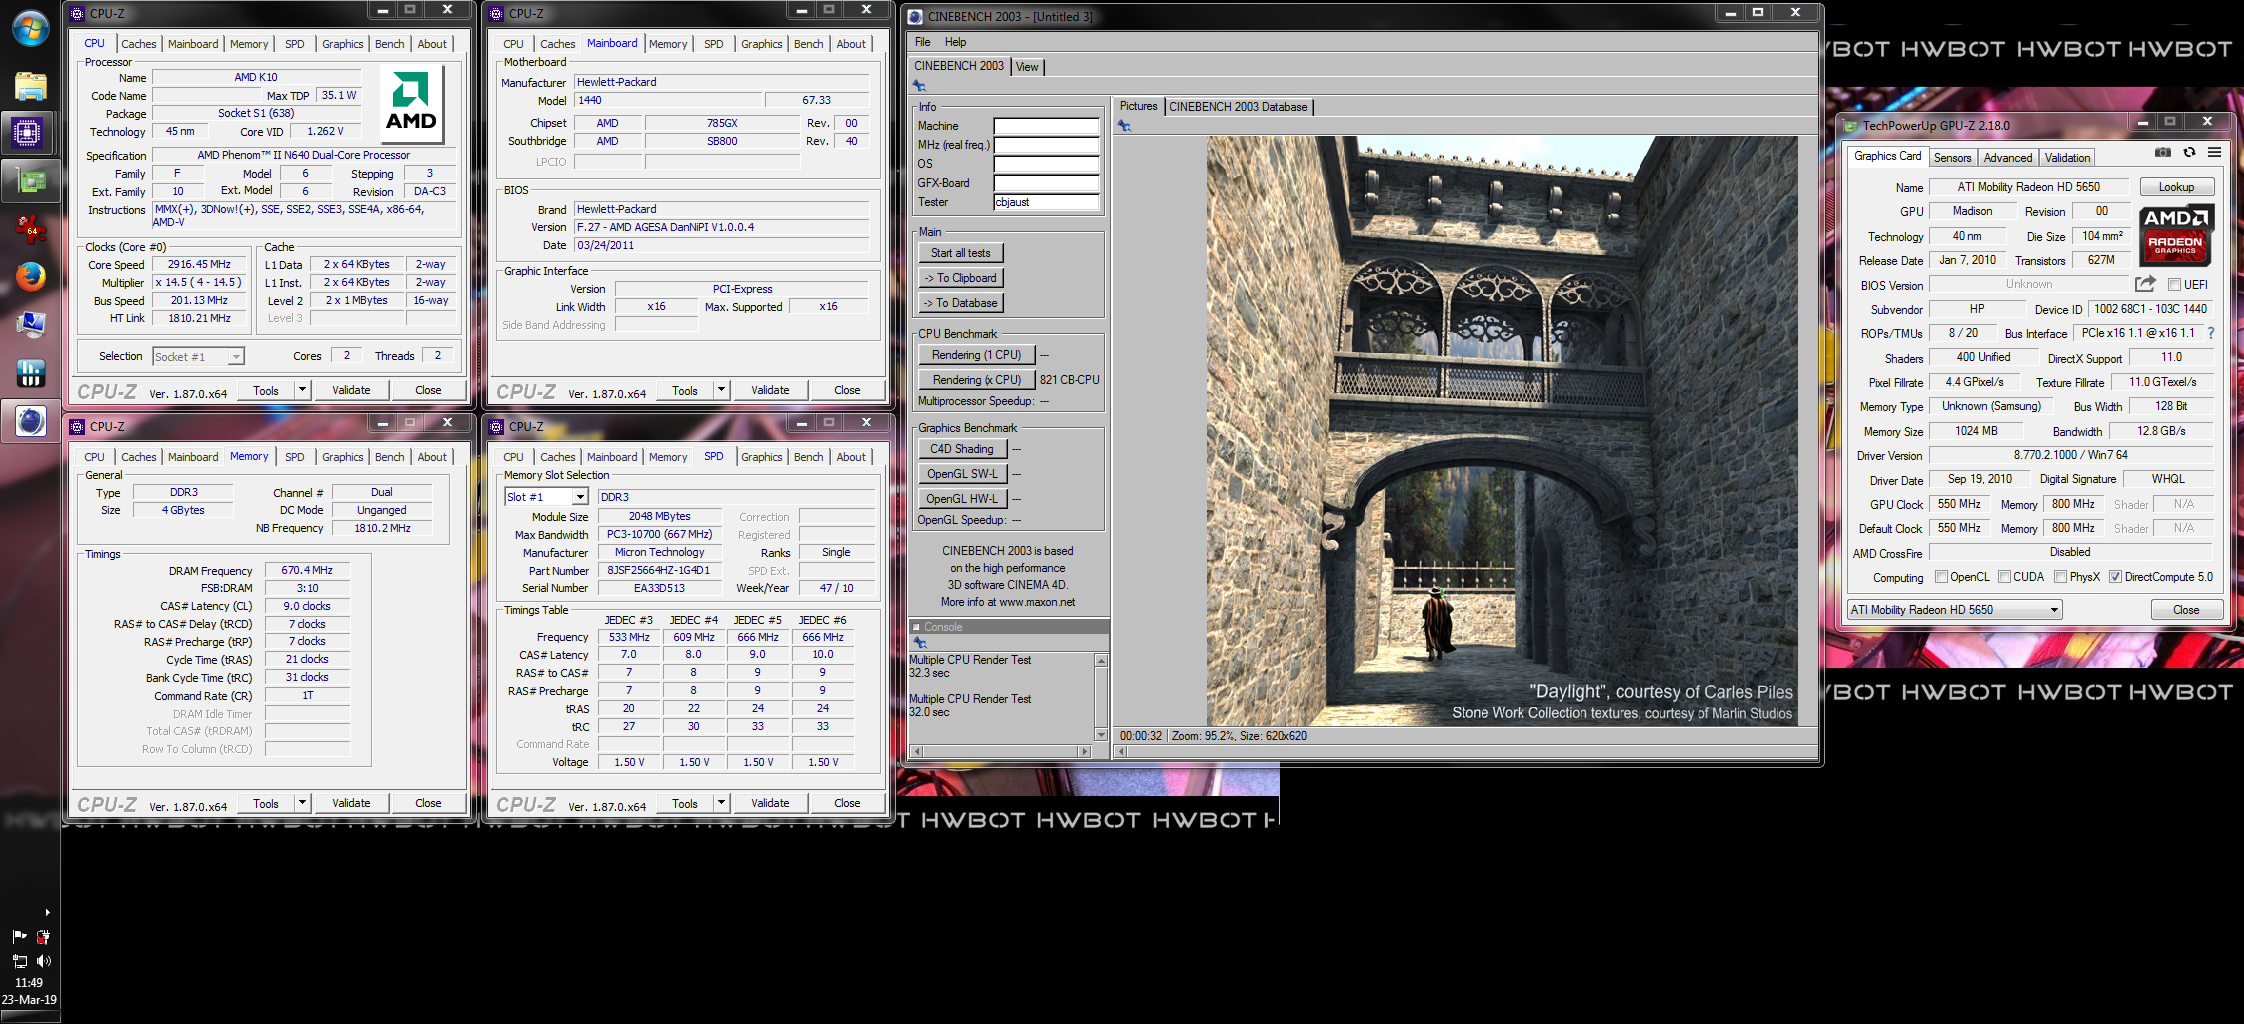Click the OpenGL HW-L button
Screen dimensions: 2244x1024
[x=961, y=499]
